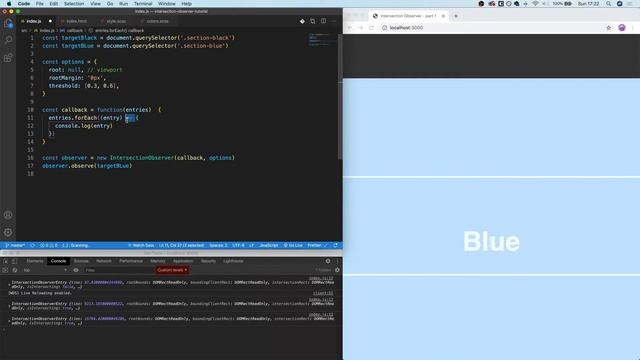Click the notifications bell in status bar
This screenshot has height=360, width=640.
pyautogui.click(x=336, y=245)
